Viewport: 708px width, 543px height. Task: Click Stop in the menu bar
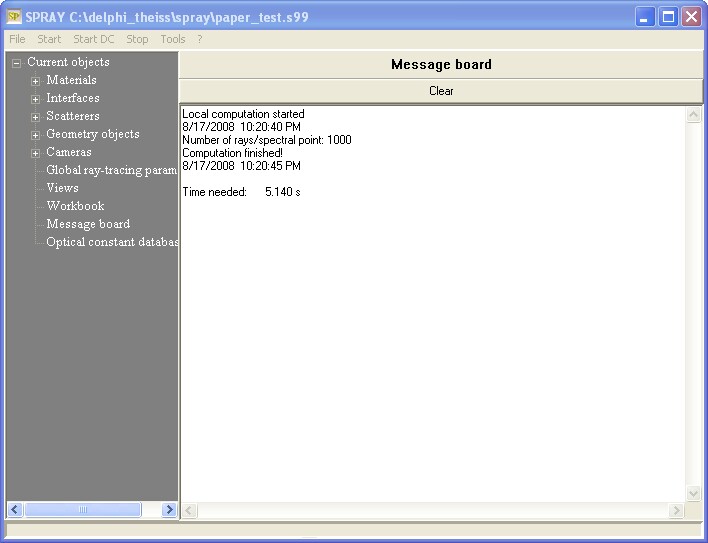pyautogui.click(x=137, y=39)
